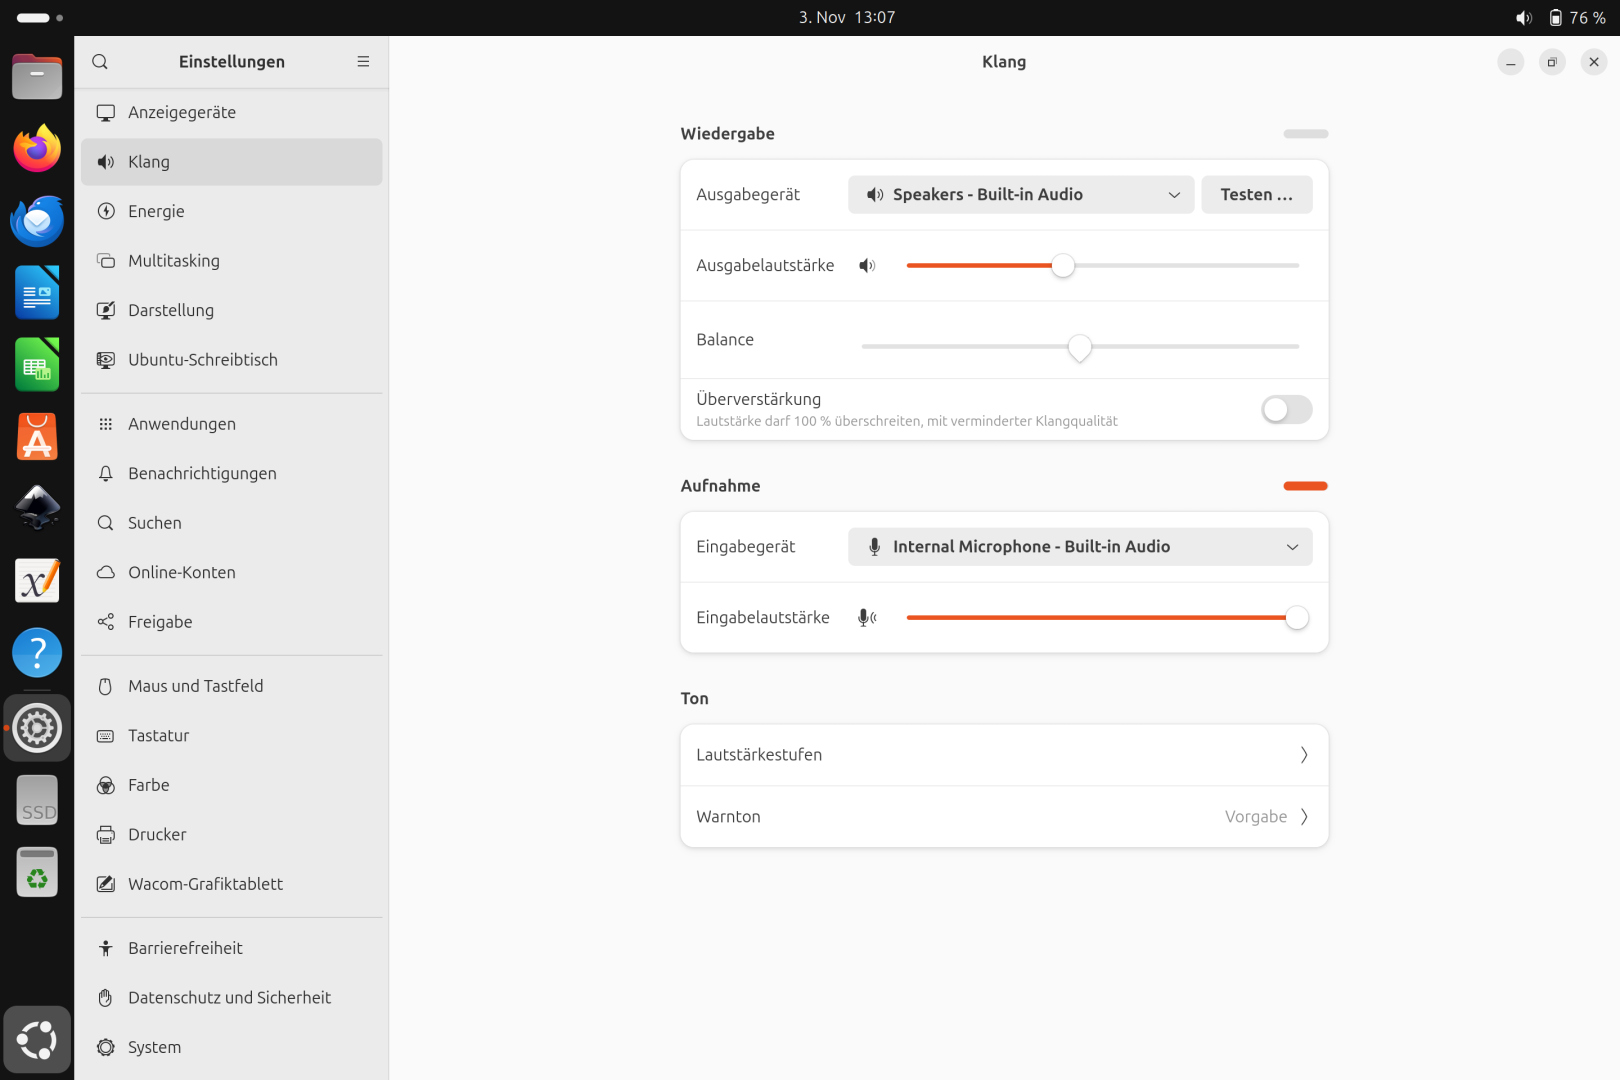
Task: Click on the Ausgabelautstärke slider
Action: tap(1103, 266)
